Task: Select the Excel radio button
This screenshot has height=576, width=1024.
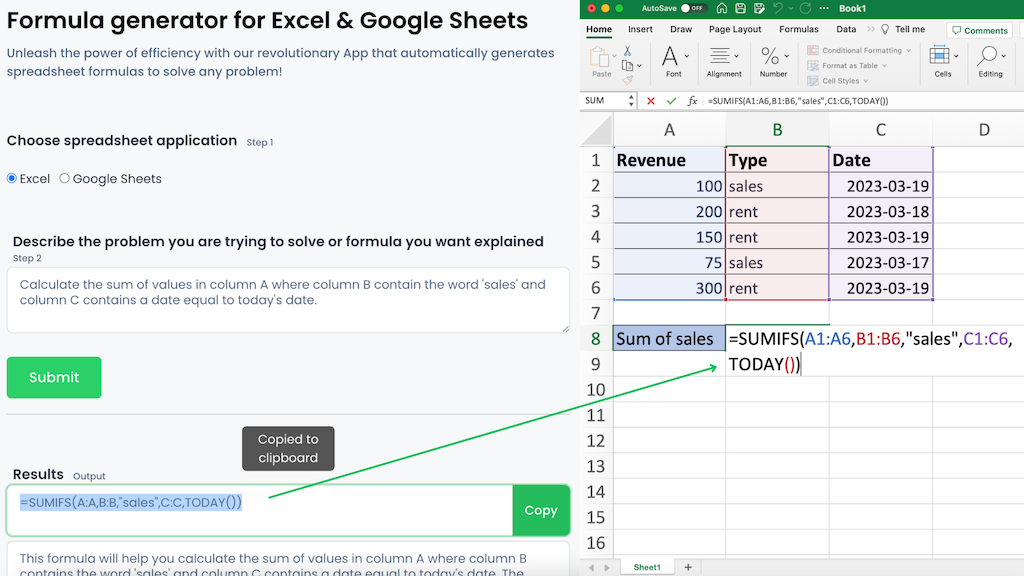Action: tap(9, 179)
